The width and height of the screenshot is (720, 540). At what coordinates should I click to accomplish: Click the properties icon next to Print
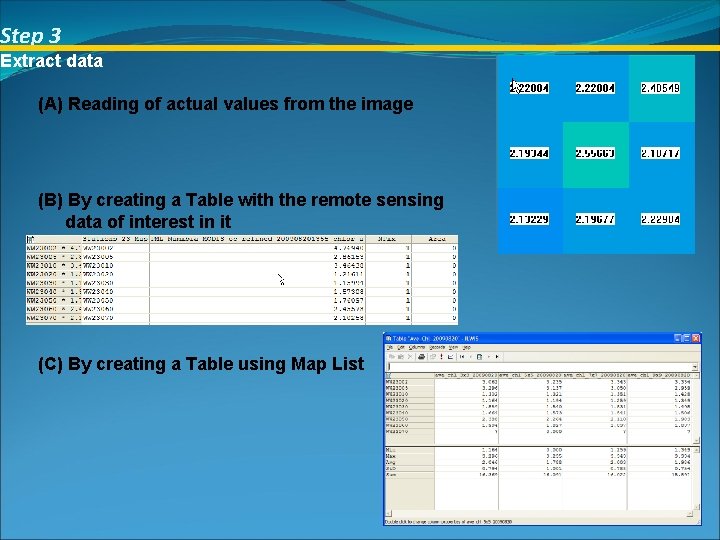433,357
